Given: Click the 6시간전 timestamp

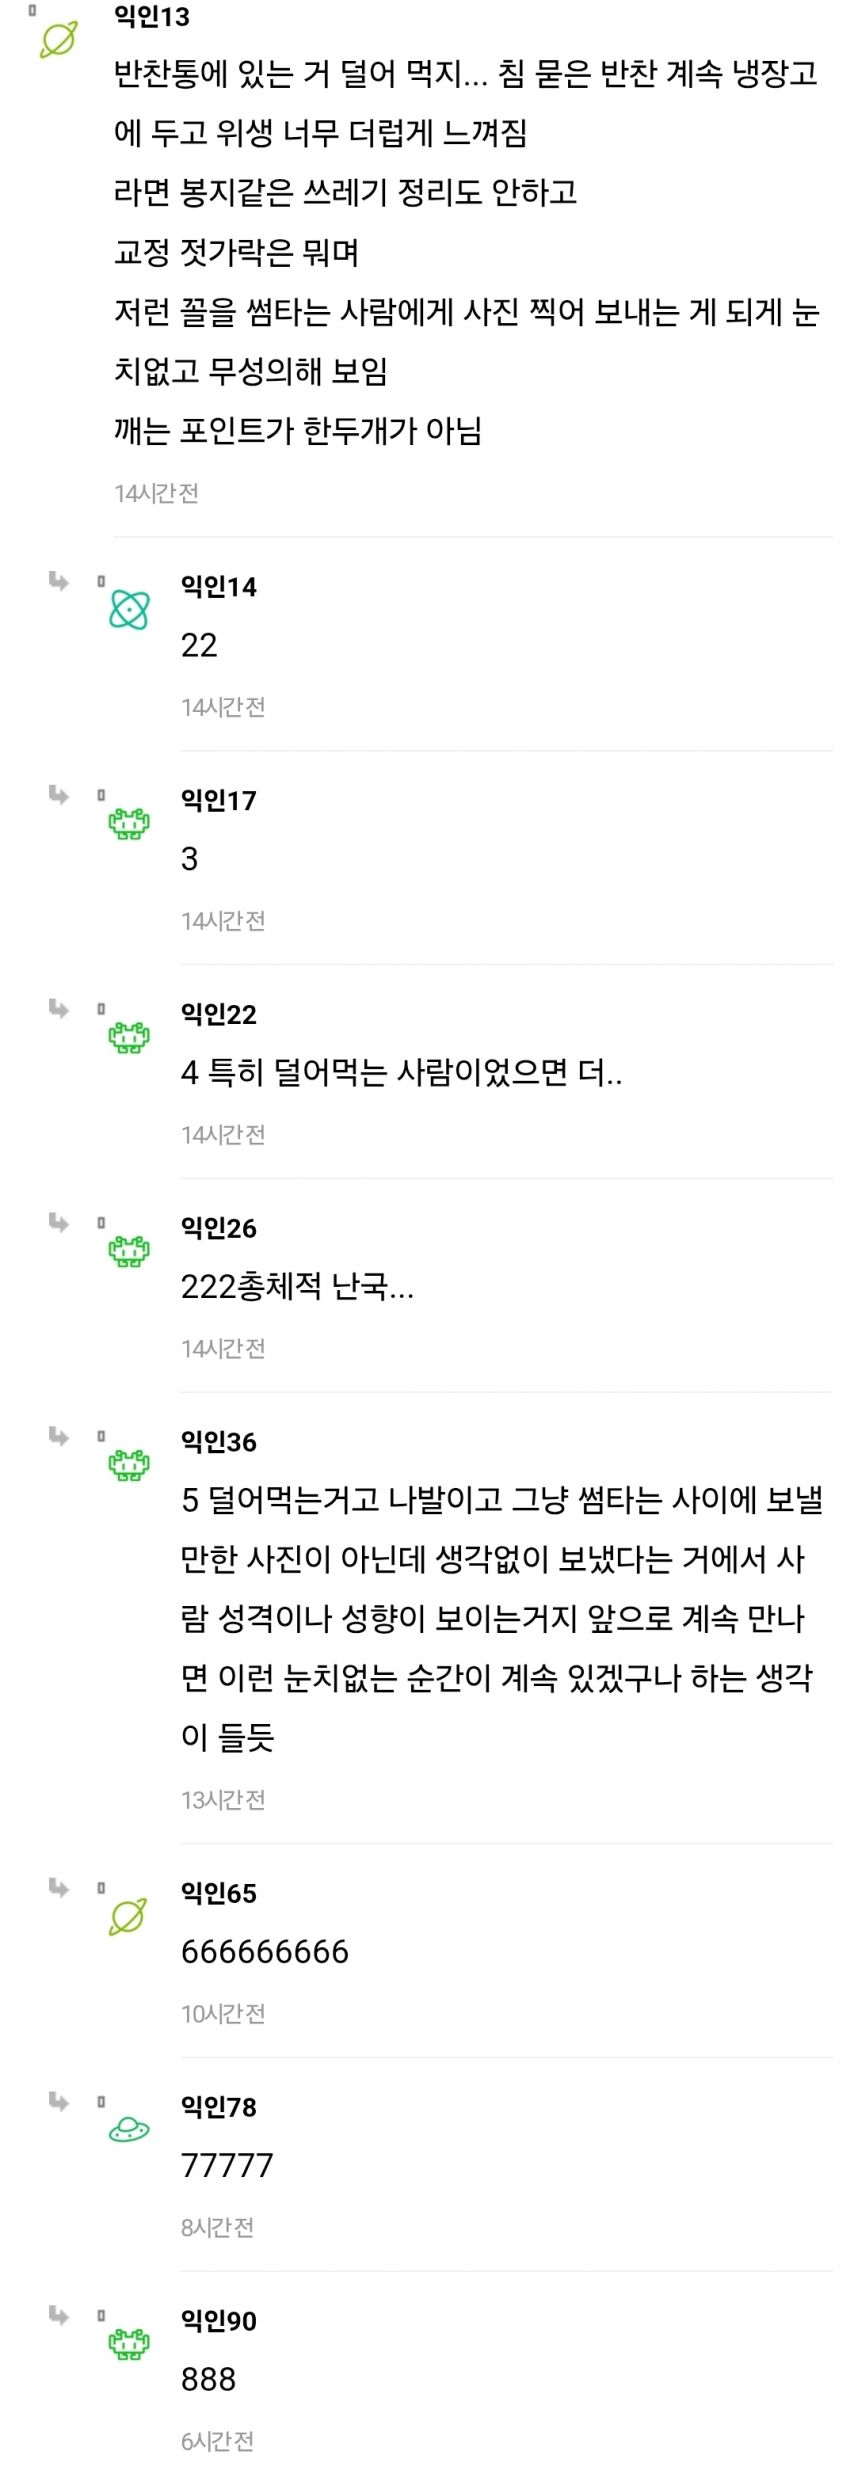Looking at the screenshot, I should pyautogui.click(x=217, y=2441).
